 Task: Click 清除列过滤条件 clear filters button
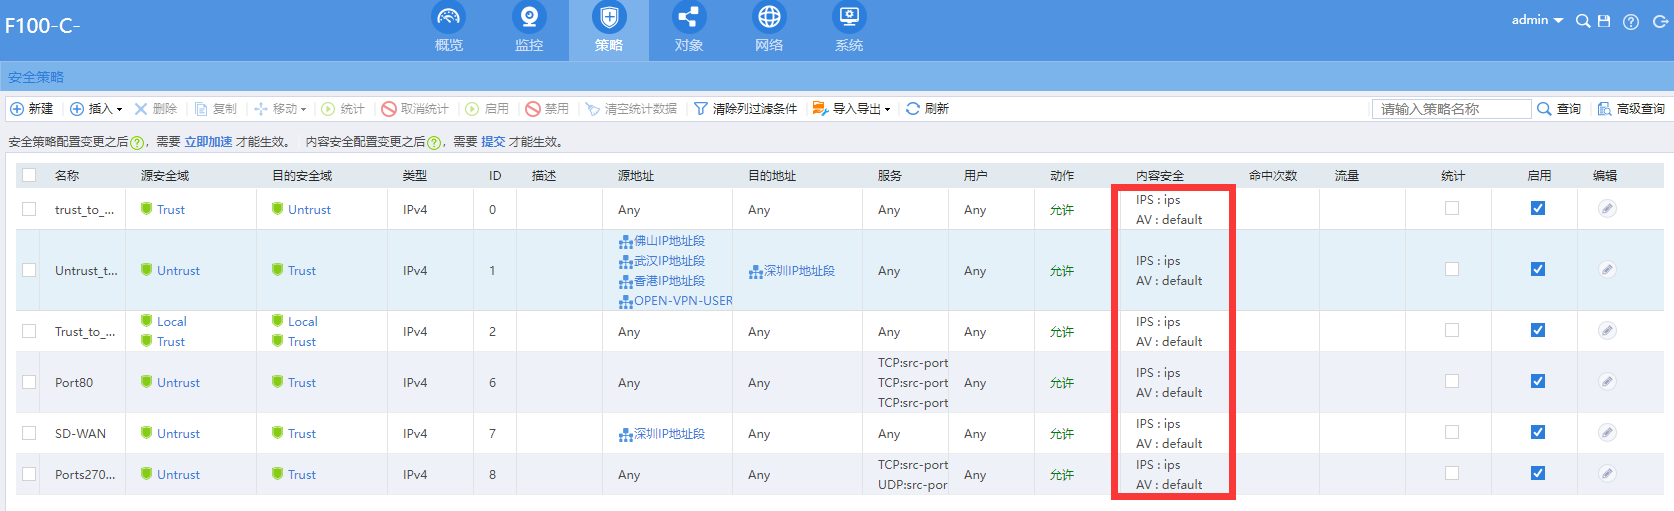746,109
